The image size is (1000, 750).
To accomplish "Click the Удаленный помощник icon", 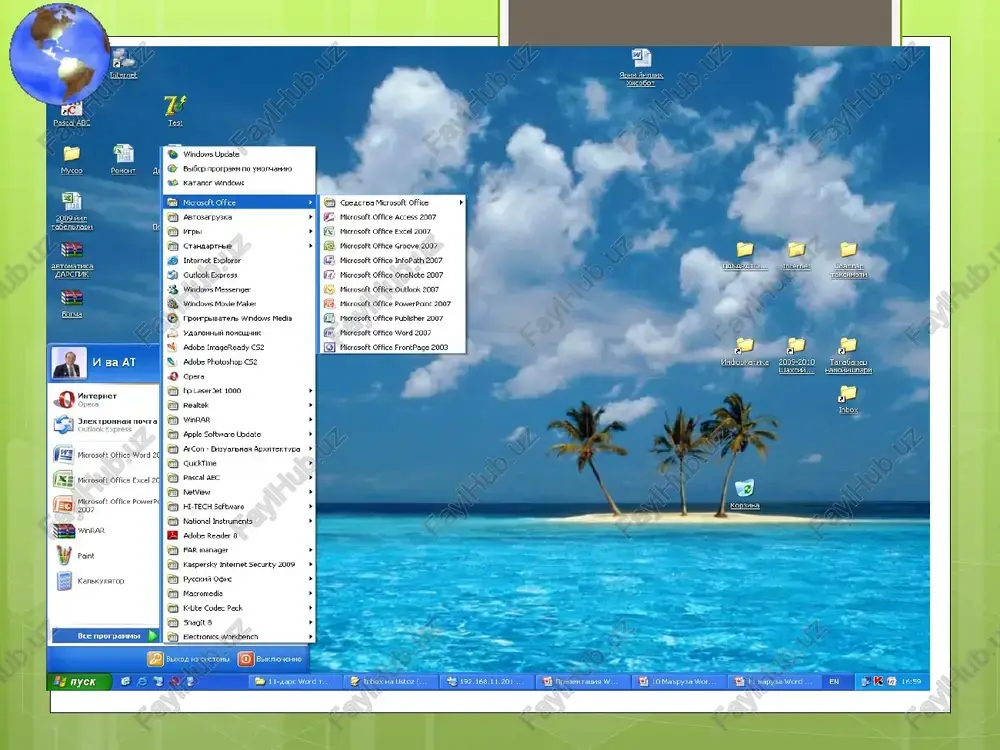I will (172, 333).
